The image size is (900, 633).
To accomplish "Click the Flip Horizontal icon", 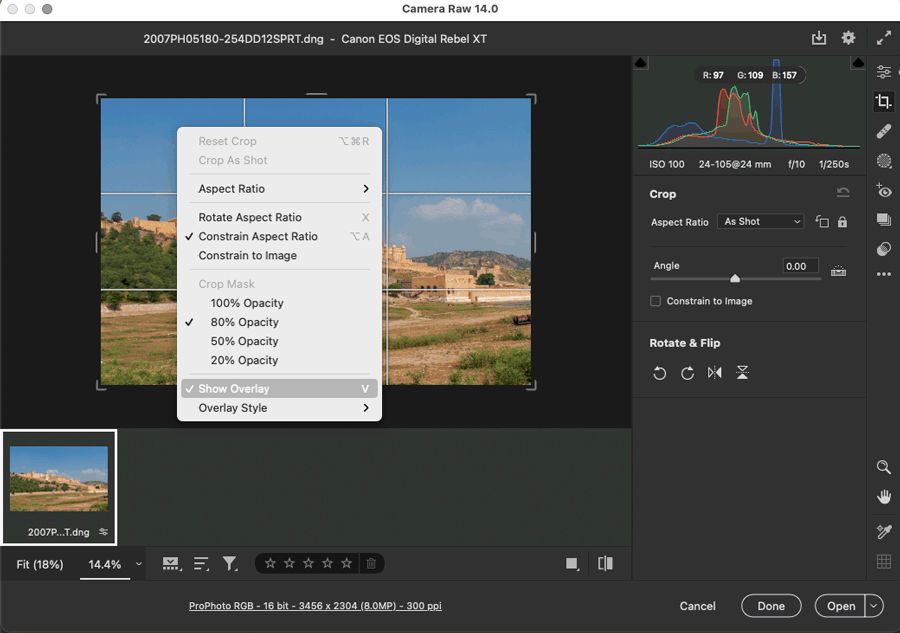I will (x=715, y=372).
